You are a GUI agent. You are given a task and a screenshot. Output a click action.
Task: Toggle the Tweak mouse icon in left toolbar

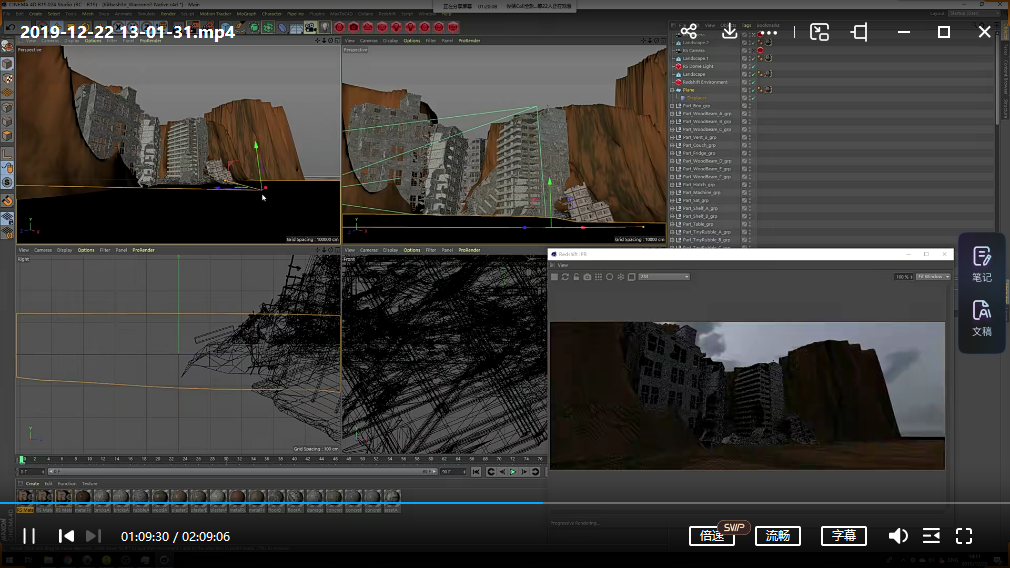point(7,168)
